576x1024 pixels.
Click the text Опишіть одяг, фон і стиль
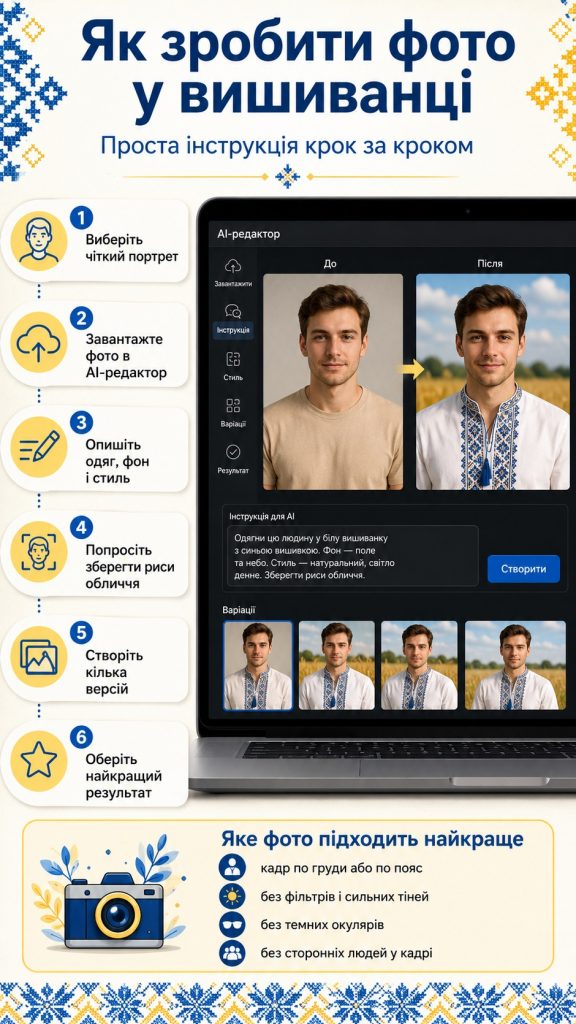(118, 462)
